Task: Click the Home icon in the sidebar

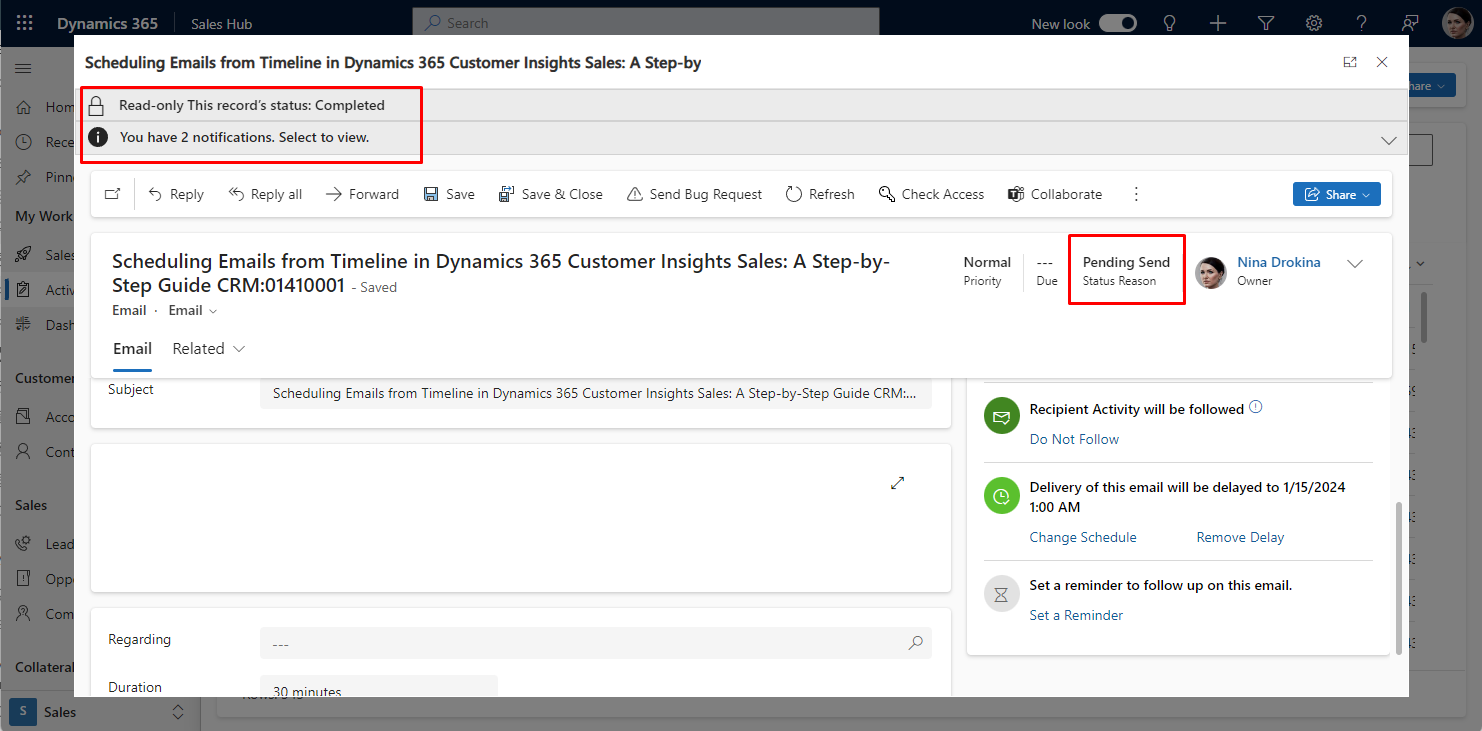Action: click(x=24, y=107)
